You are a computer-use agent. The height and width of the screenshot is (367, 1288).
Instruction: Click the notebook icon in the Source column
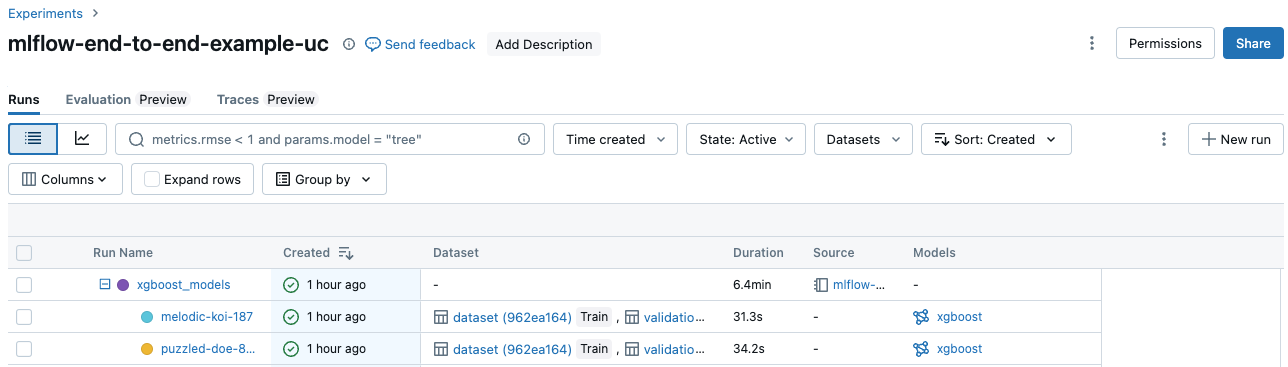(x=821, y=285)
